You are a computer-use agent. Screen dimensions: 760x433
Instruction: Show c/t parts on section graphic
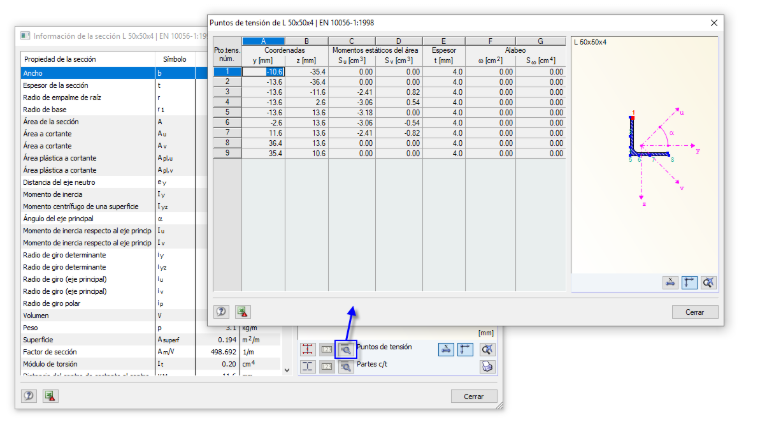pos(307,367)
